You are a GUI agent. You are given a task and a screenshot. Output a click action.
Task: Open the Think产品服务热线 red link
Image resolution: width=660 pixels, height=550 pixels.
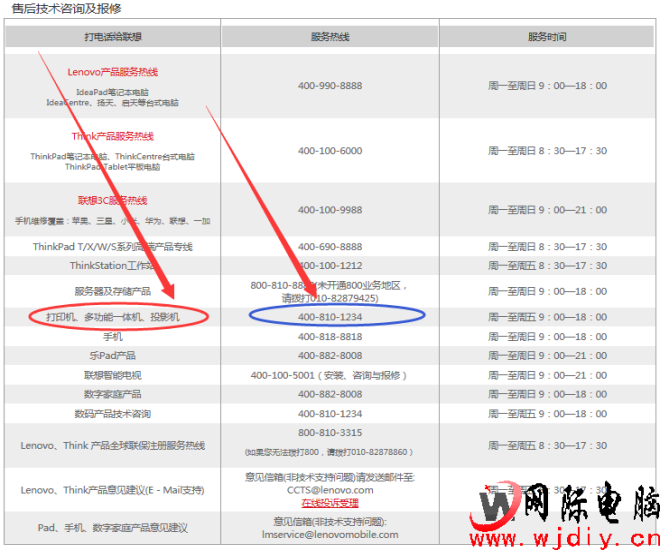[x=112, y=136]
